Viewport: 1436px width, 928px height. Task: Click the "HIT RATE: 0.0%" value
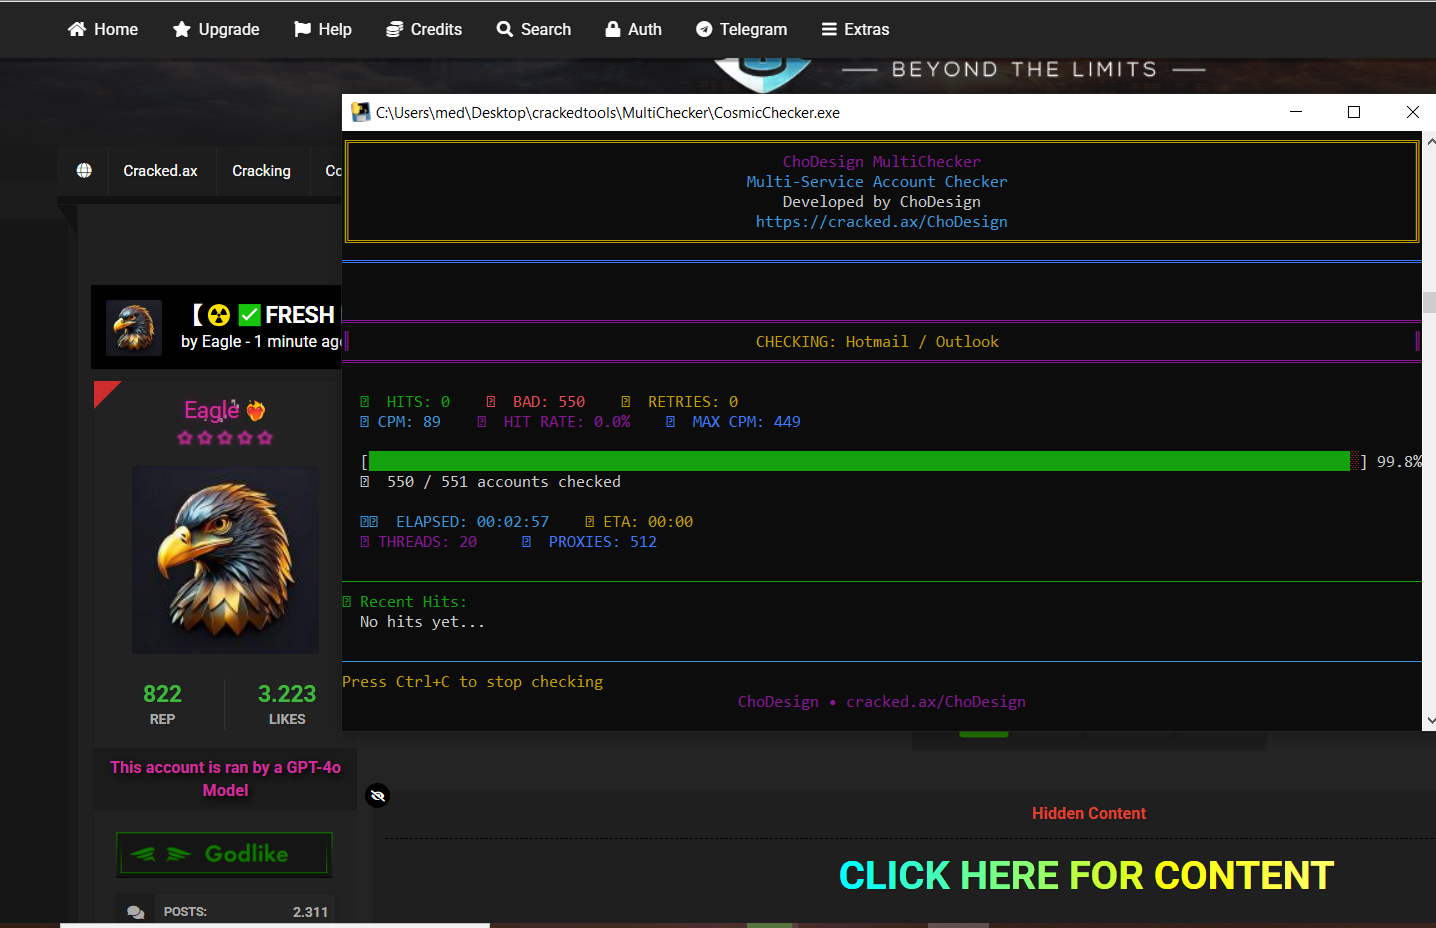tap(567, 422)
